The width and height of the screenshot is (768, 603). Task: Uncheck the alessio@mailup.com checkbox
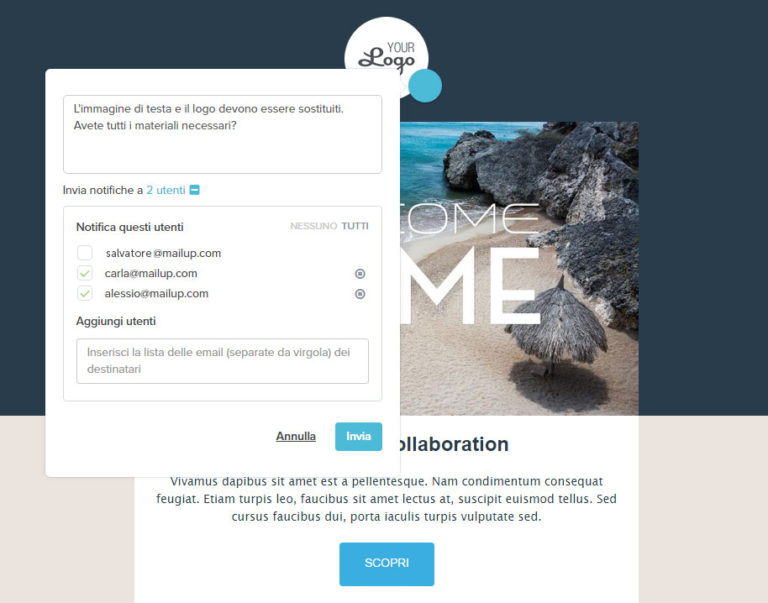[x=85, y=293]
